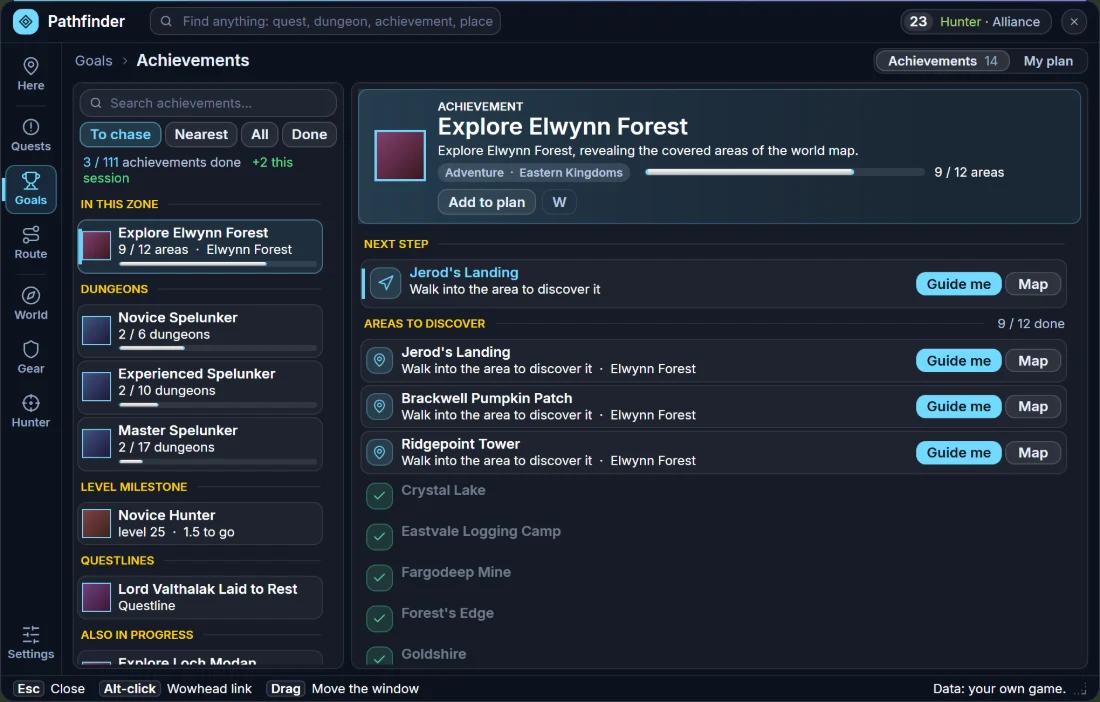This screenshot has width=1100, height=702.
Task: Click the Jerod's Landing link in Next Step
Action: [464, 272]
